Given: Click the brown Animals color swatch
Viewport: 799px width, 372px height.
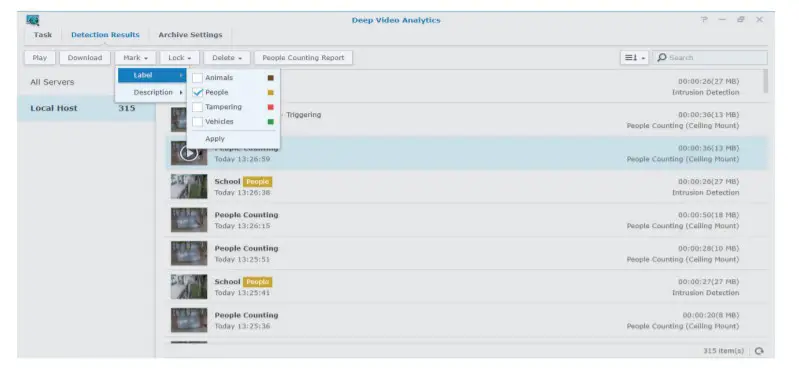Looking at the screenshot, I should point(271,78).
